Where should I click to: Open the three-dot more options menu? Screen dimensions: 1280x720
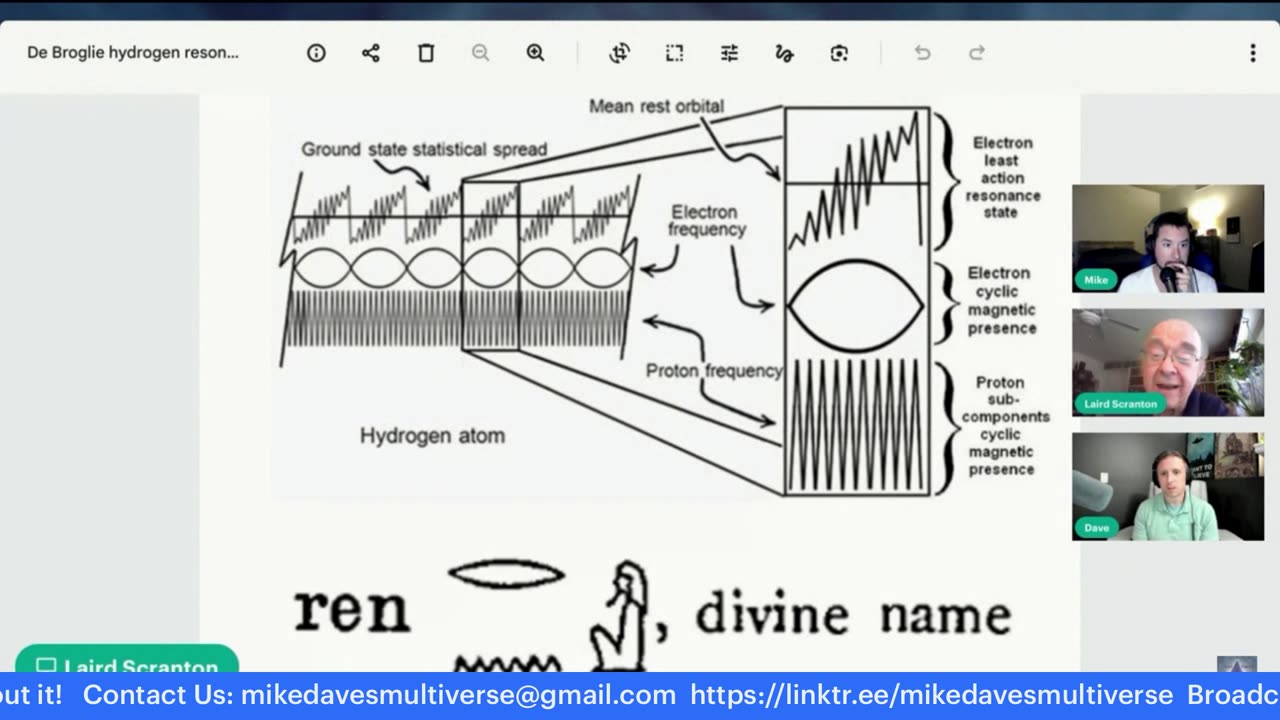click(1252, 53)
